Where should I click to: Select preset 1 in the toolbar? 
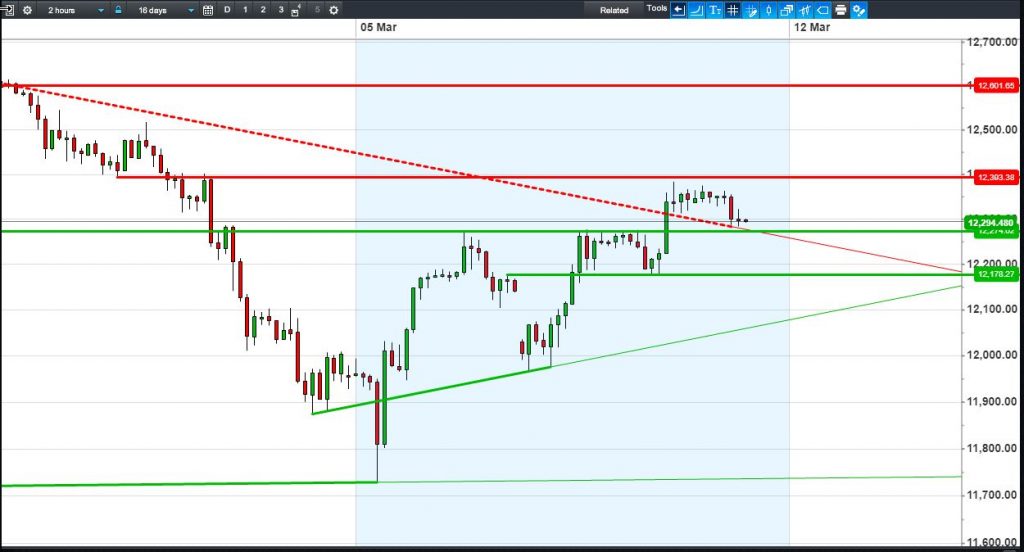click(x=246, y=10)
